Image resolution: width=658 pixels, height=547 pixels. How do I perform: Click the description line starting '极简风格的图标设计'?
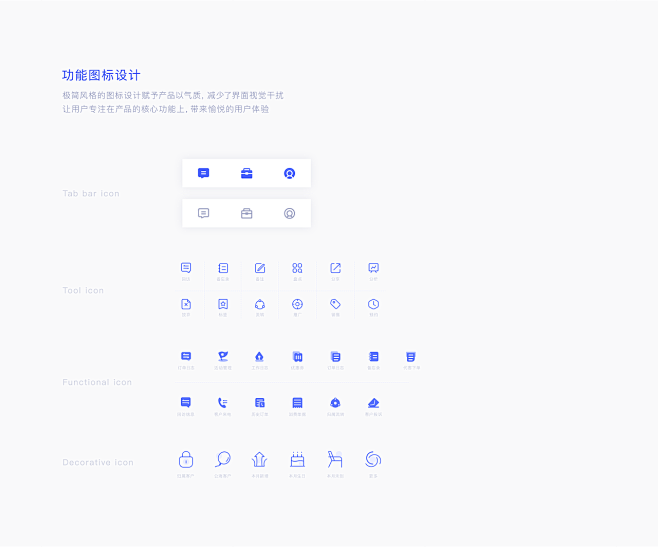point(173,96)
